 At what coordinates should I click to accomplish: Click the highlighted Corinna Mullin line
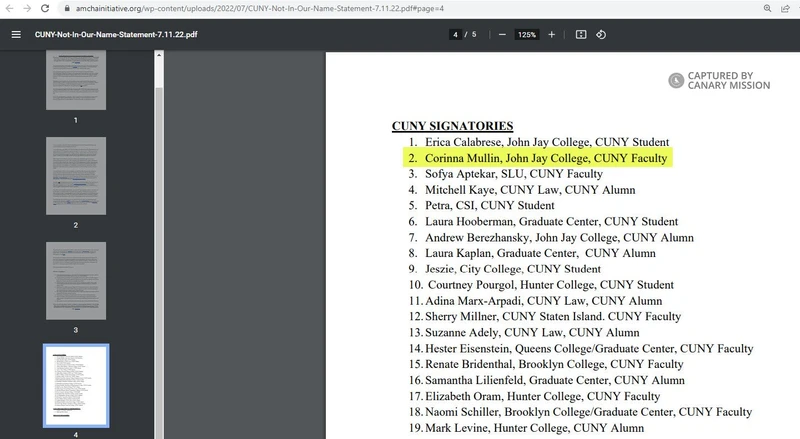(x=538, y=158)
